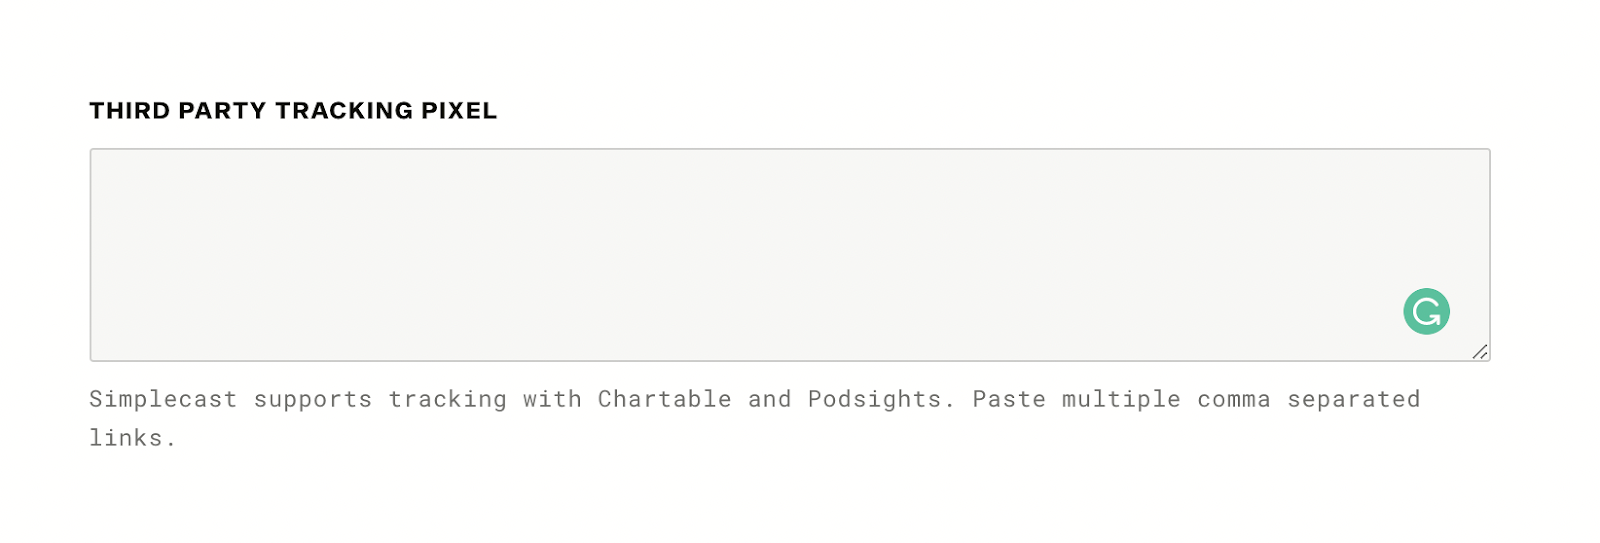Click the word "Chartable" in helper text
The width and height of the screenshot is (1600, 543).
[664, 399]
